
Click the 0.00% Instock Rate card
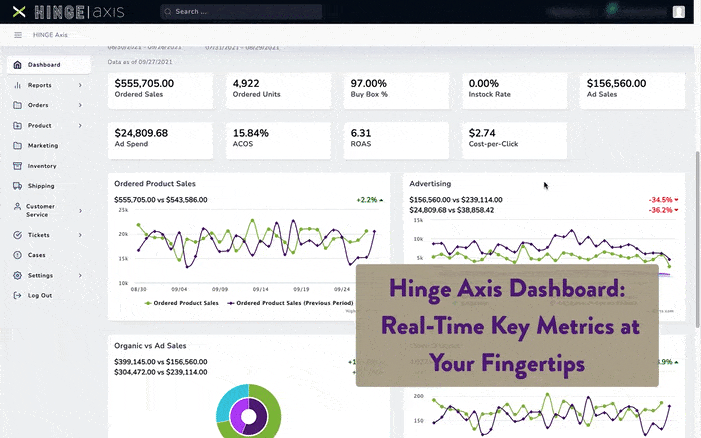[x=515, y=91]
